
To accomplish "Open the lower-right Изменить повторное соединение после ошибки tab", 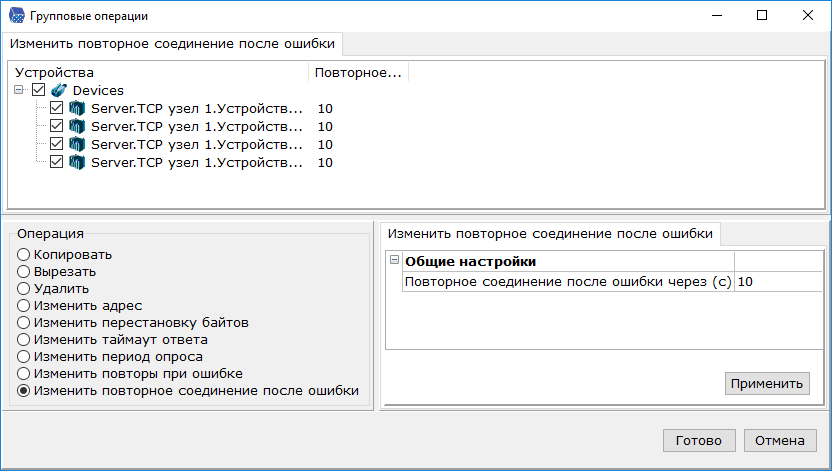I will pyautogui.click(x=550, y=234).
